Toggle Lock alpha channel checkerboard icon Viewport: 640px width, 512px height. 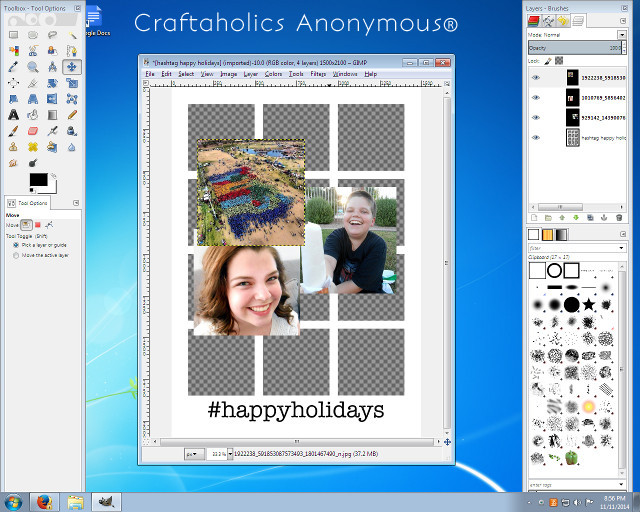pos(559,61)
